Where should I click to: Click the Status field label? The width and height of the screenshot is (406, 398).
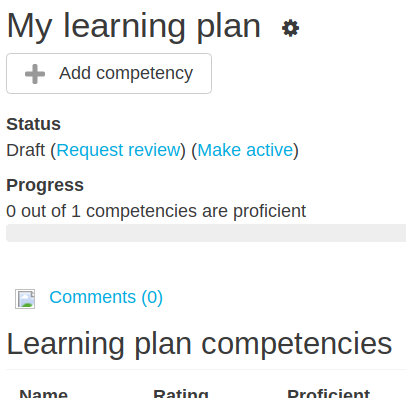tap(33, 124)
